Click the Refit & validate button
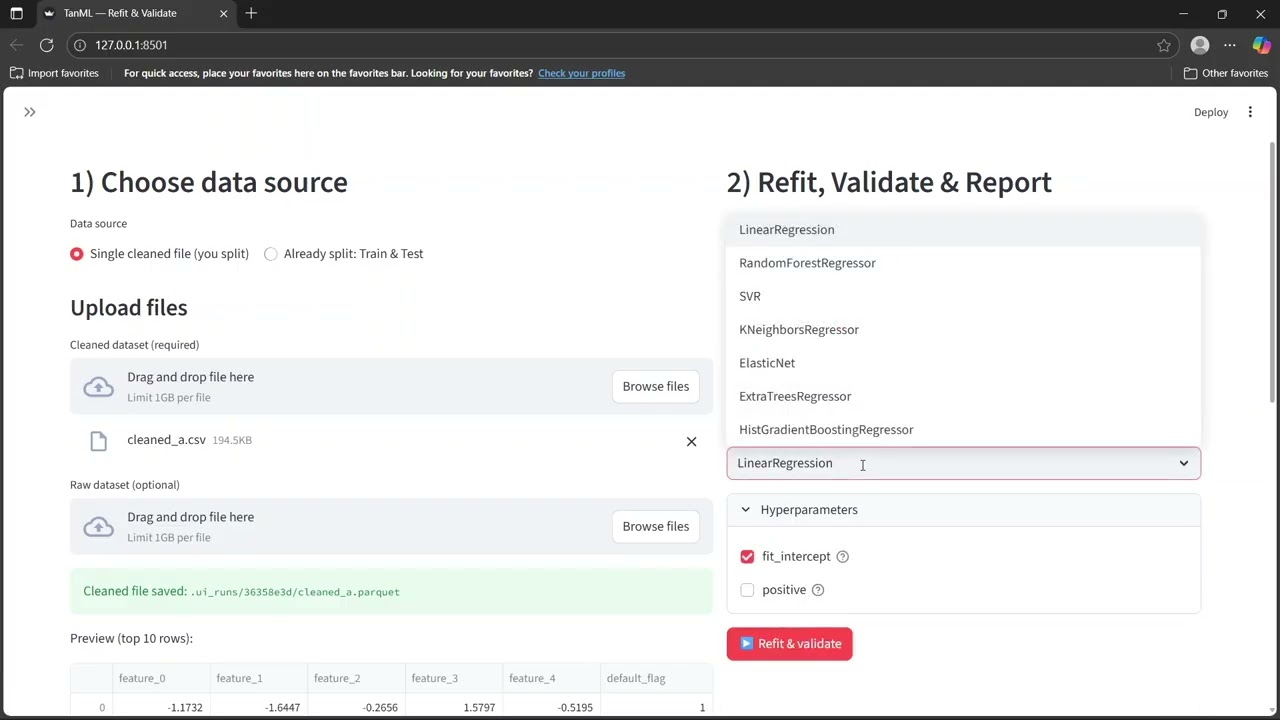The height and width of the screenshot is (720, 1280). point(789,644)
